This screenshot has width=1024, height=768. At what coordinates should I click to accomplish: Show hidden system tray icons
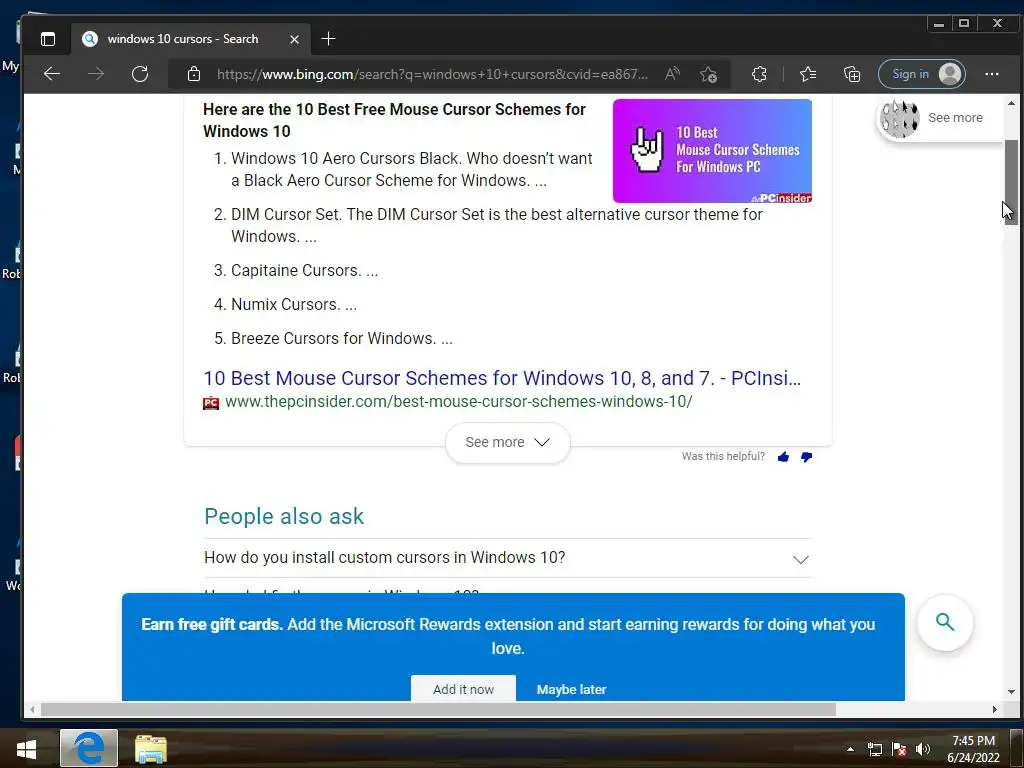(850, 749)
